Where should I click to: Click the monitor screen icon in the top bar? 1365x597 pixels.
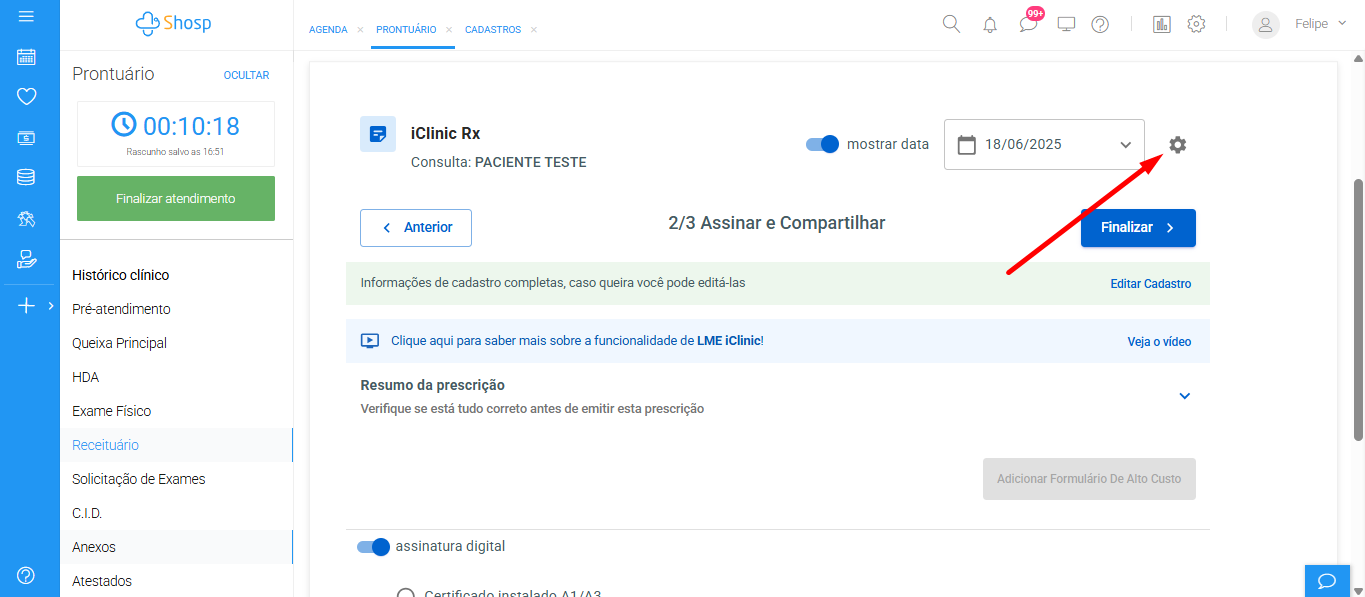(x=1066, y=25)
